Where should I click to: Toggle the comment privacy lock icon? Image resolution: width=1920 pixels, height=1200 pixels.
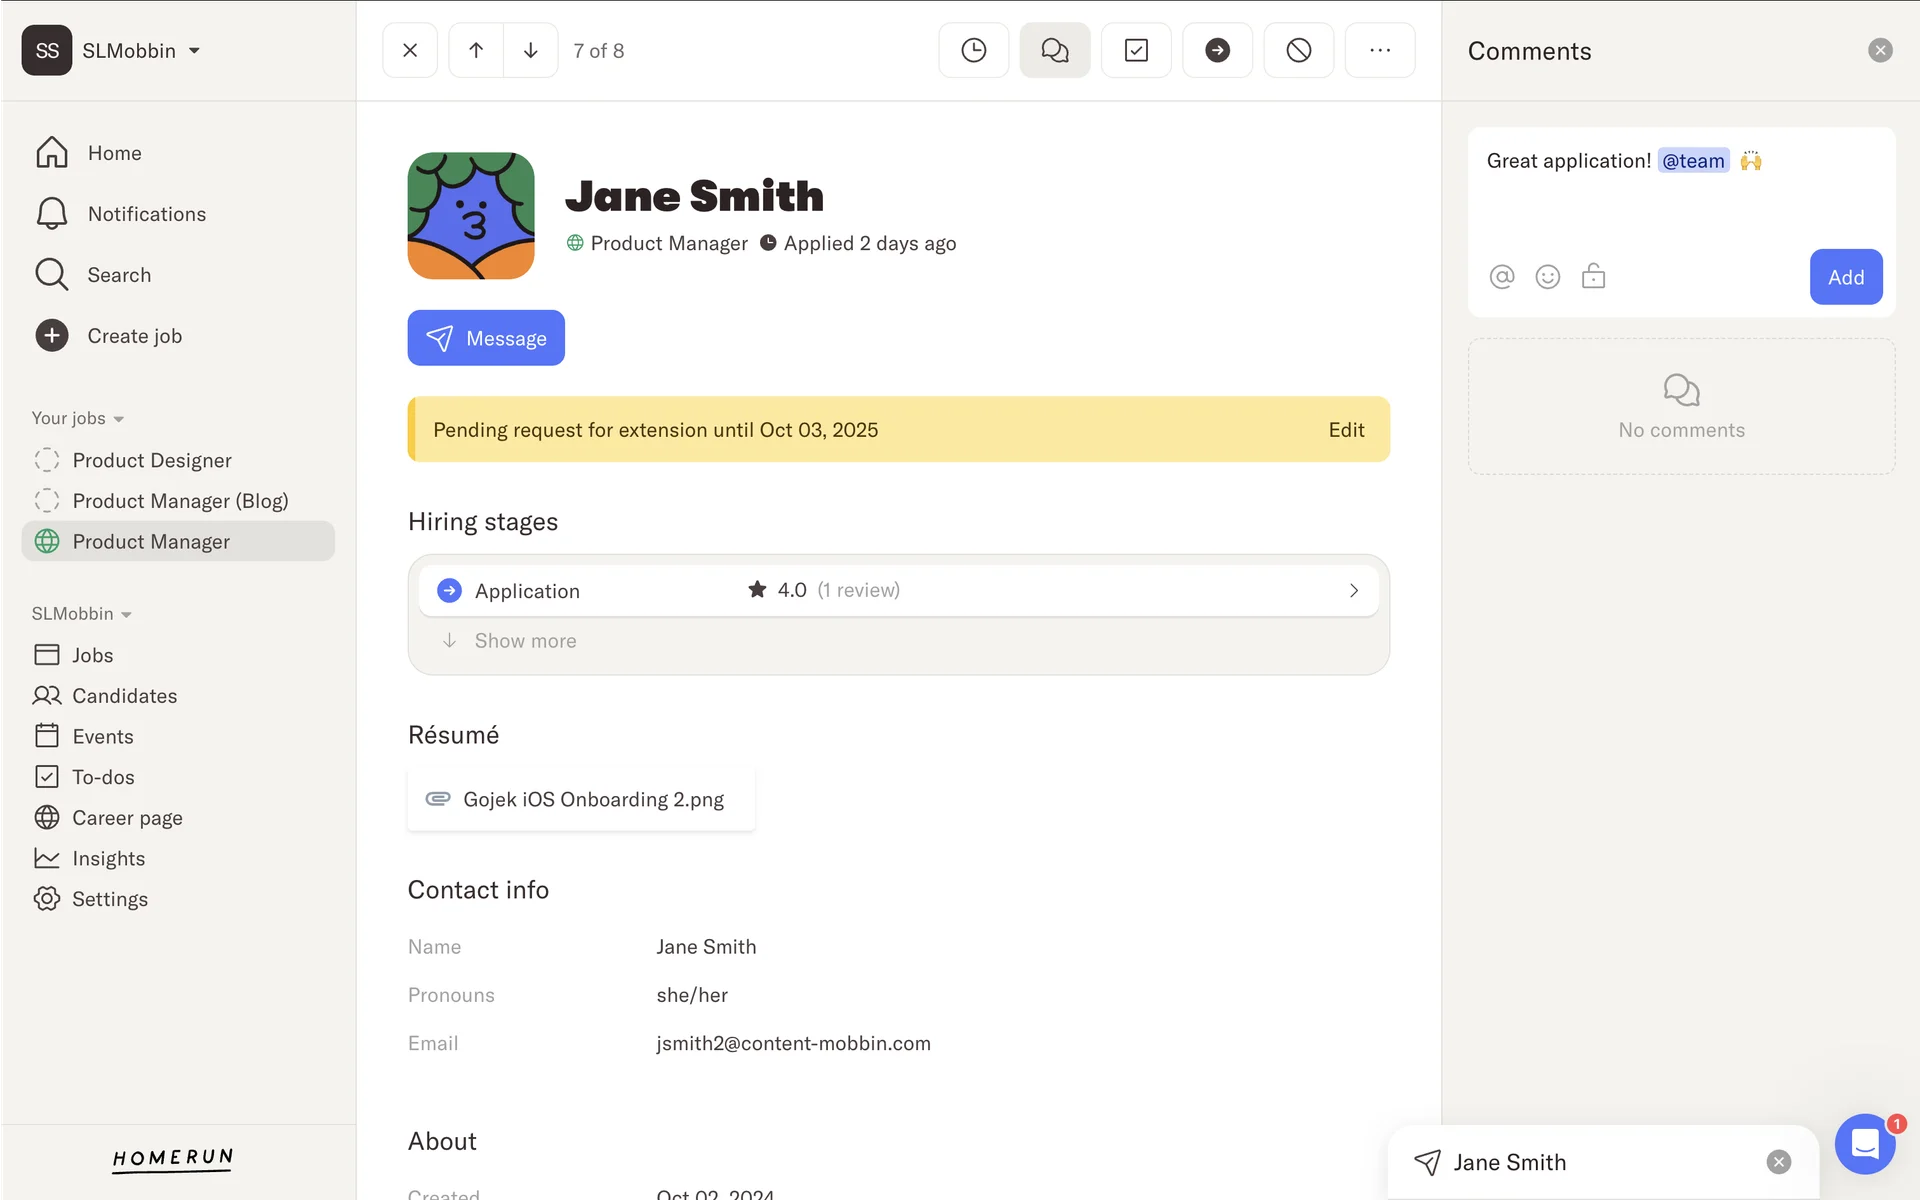click(x=1593, y=277)
